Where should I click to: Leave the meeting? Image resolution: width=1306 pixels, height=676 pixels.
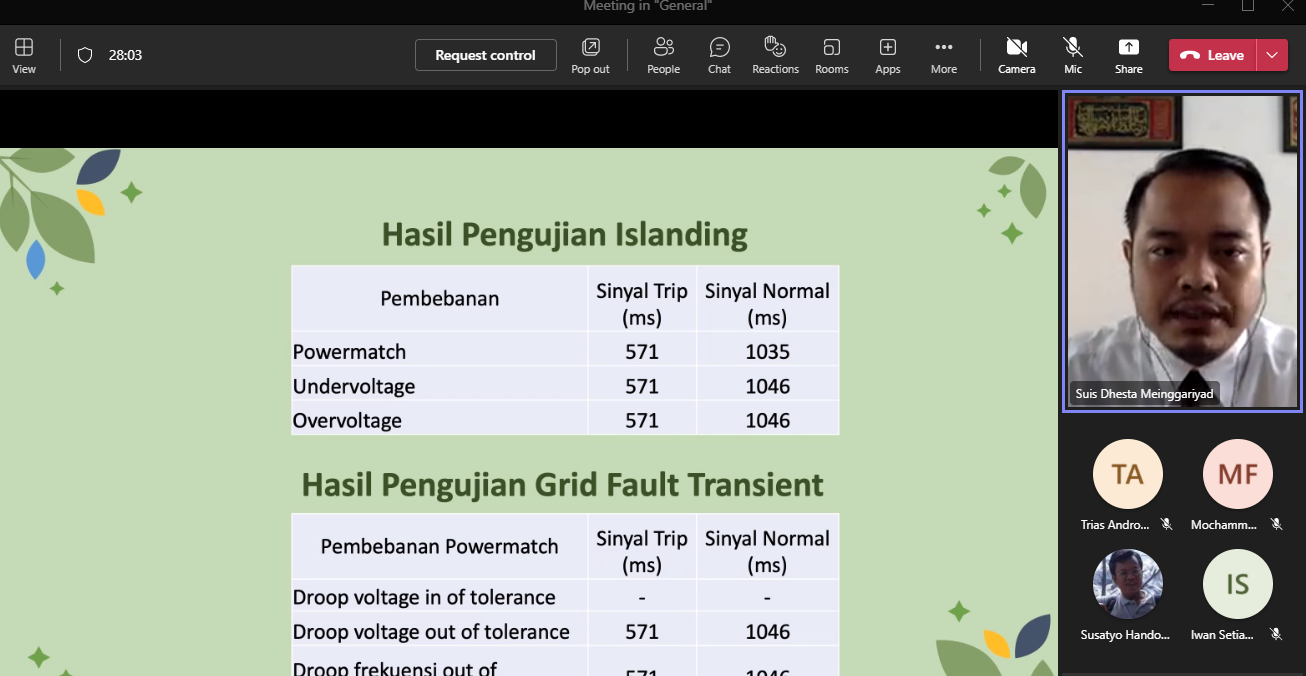click(1213, 55)
